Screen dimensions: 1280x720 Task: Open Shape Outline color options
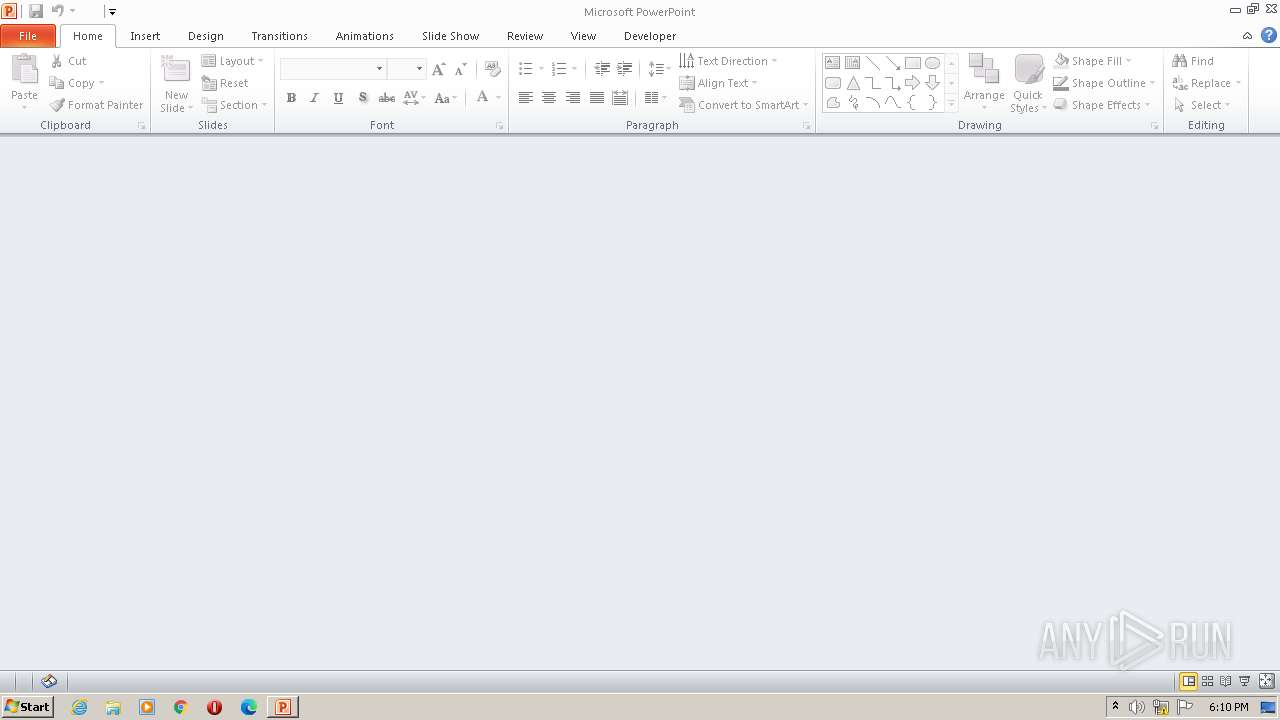coord(1105,83)
